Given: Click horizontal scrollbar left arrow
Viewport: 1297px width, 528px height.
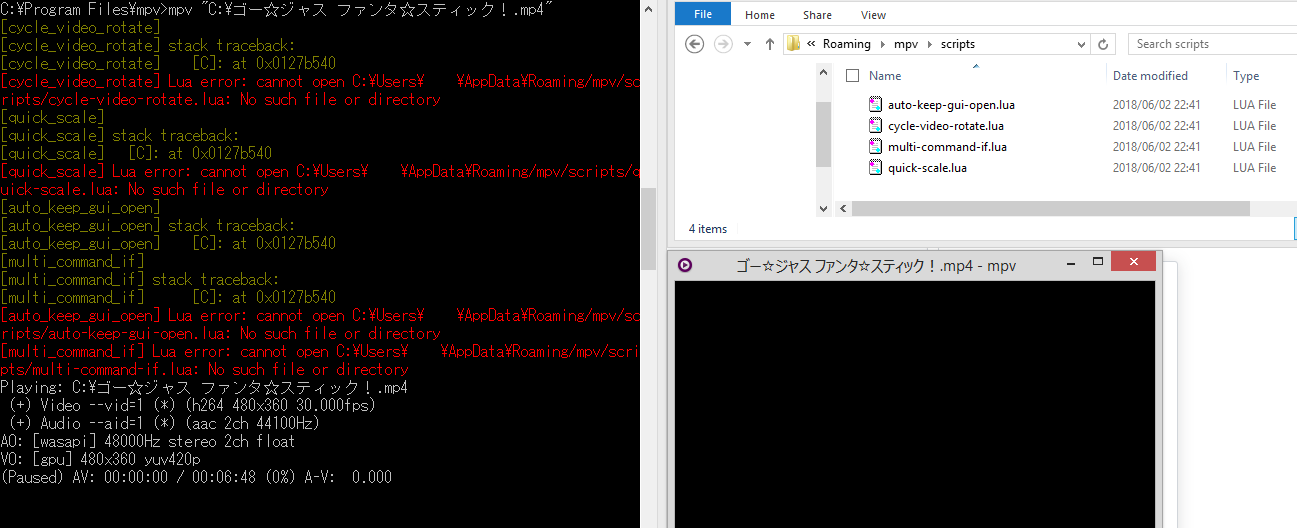Looking at the screenshot, I should 842,208.
